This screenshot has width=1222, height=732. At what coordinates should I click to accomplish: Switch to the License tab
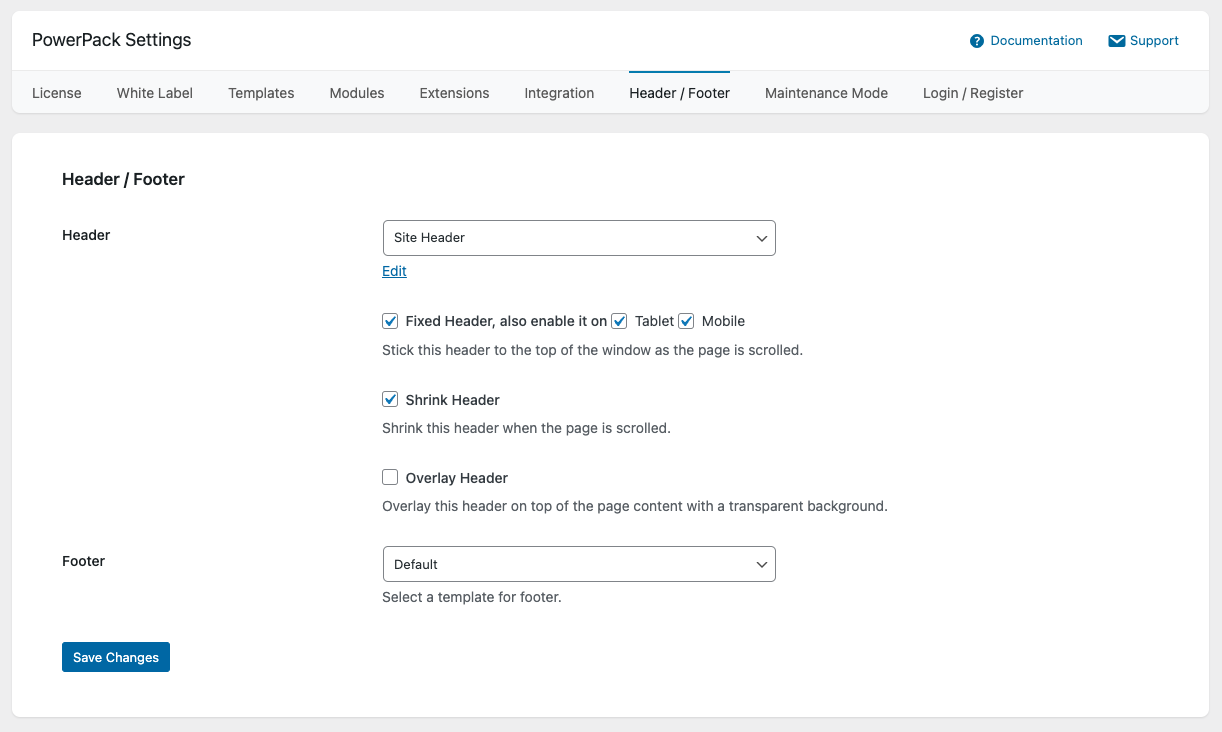tap(57, 93)
